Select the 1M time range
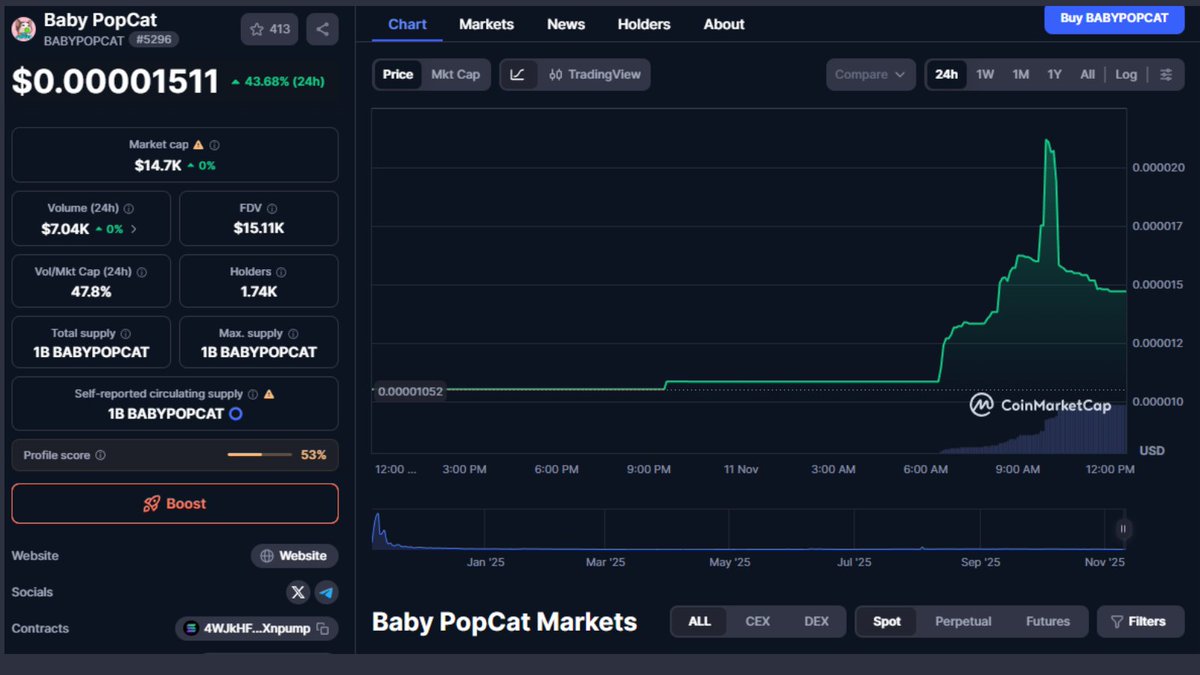1200x675 pixels. click(1020, 75)
